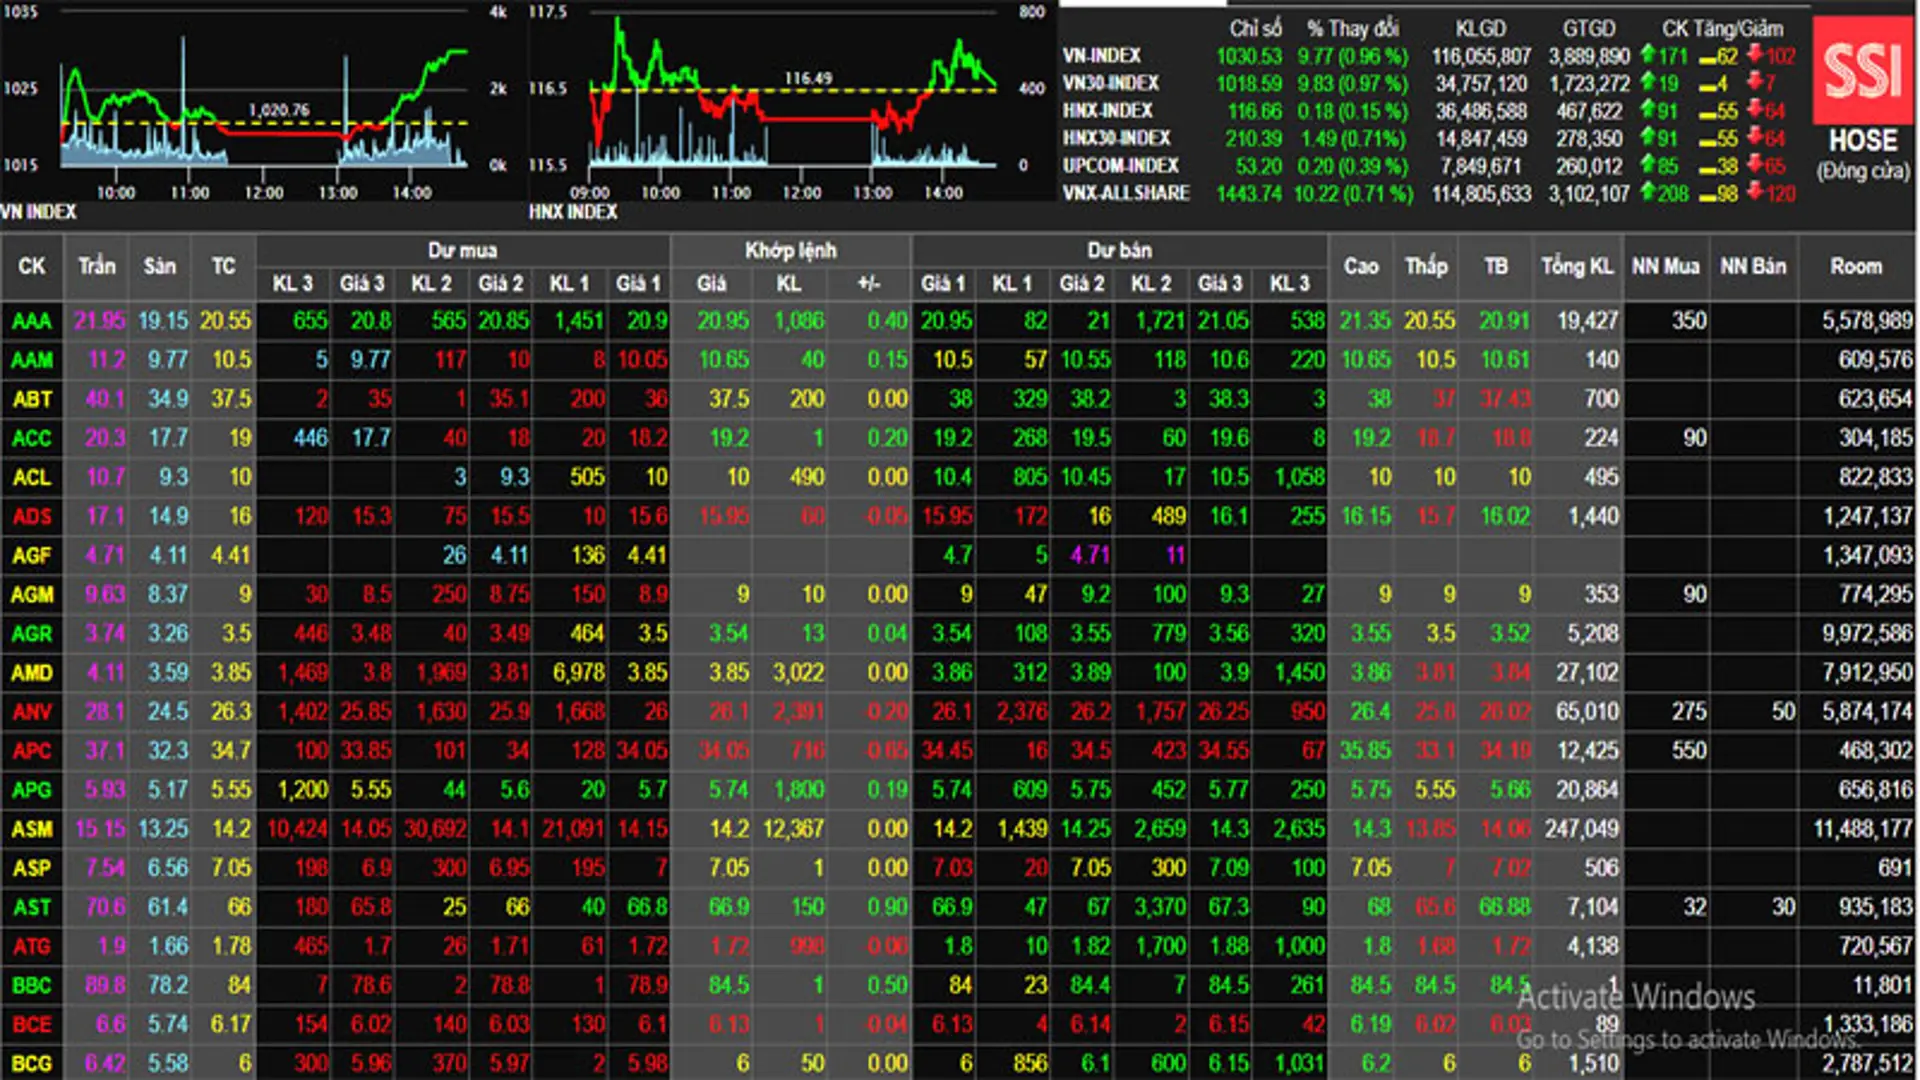Image resolution: width=1920 pixels, height=1080 pixels.
Task: Click the red down arrow in UPCOM-INDEX row
Action: [1755, 165]
